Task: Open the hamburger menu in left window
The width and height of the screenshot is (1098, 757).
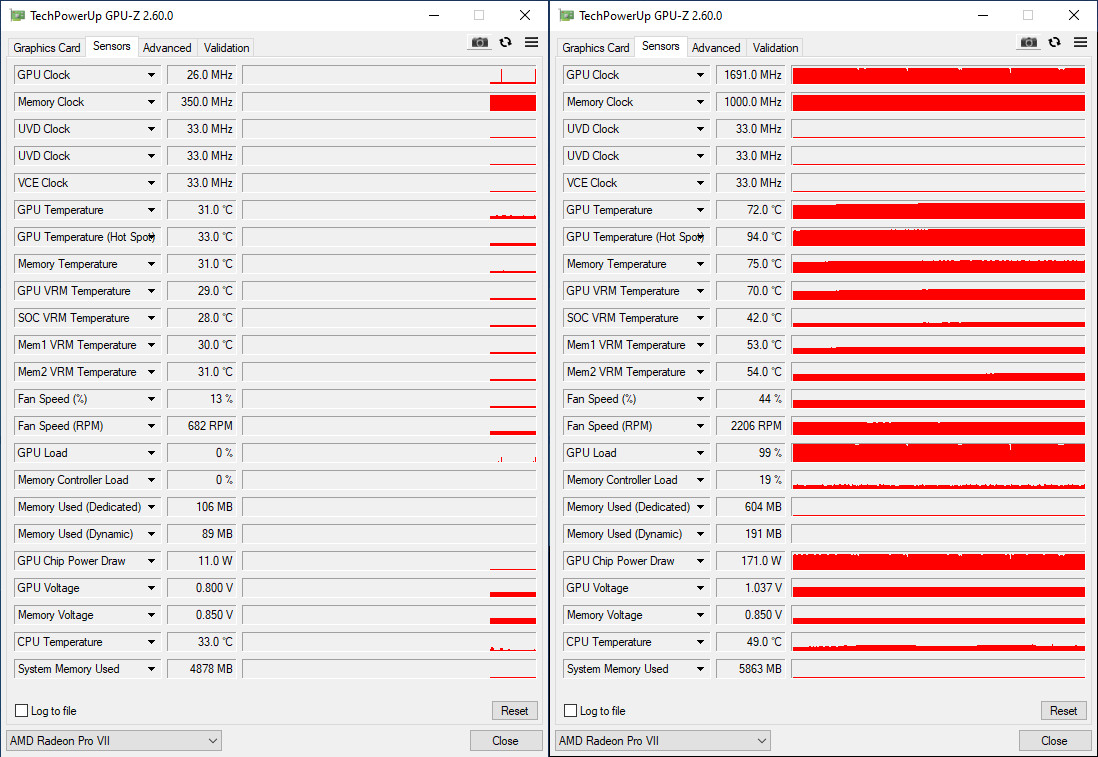Action: [x=531, y=43]
